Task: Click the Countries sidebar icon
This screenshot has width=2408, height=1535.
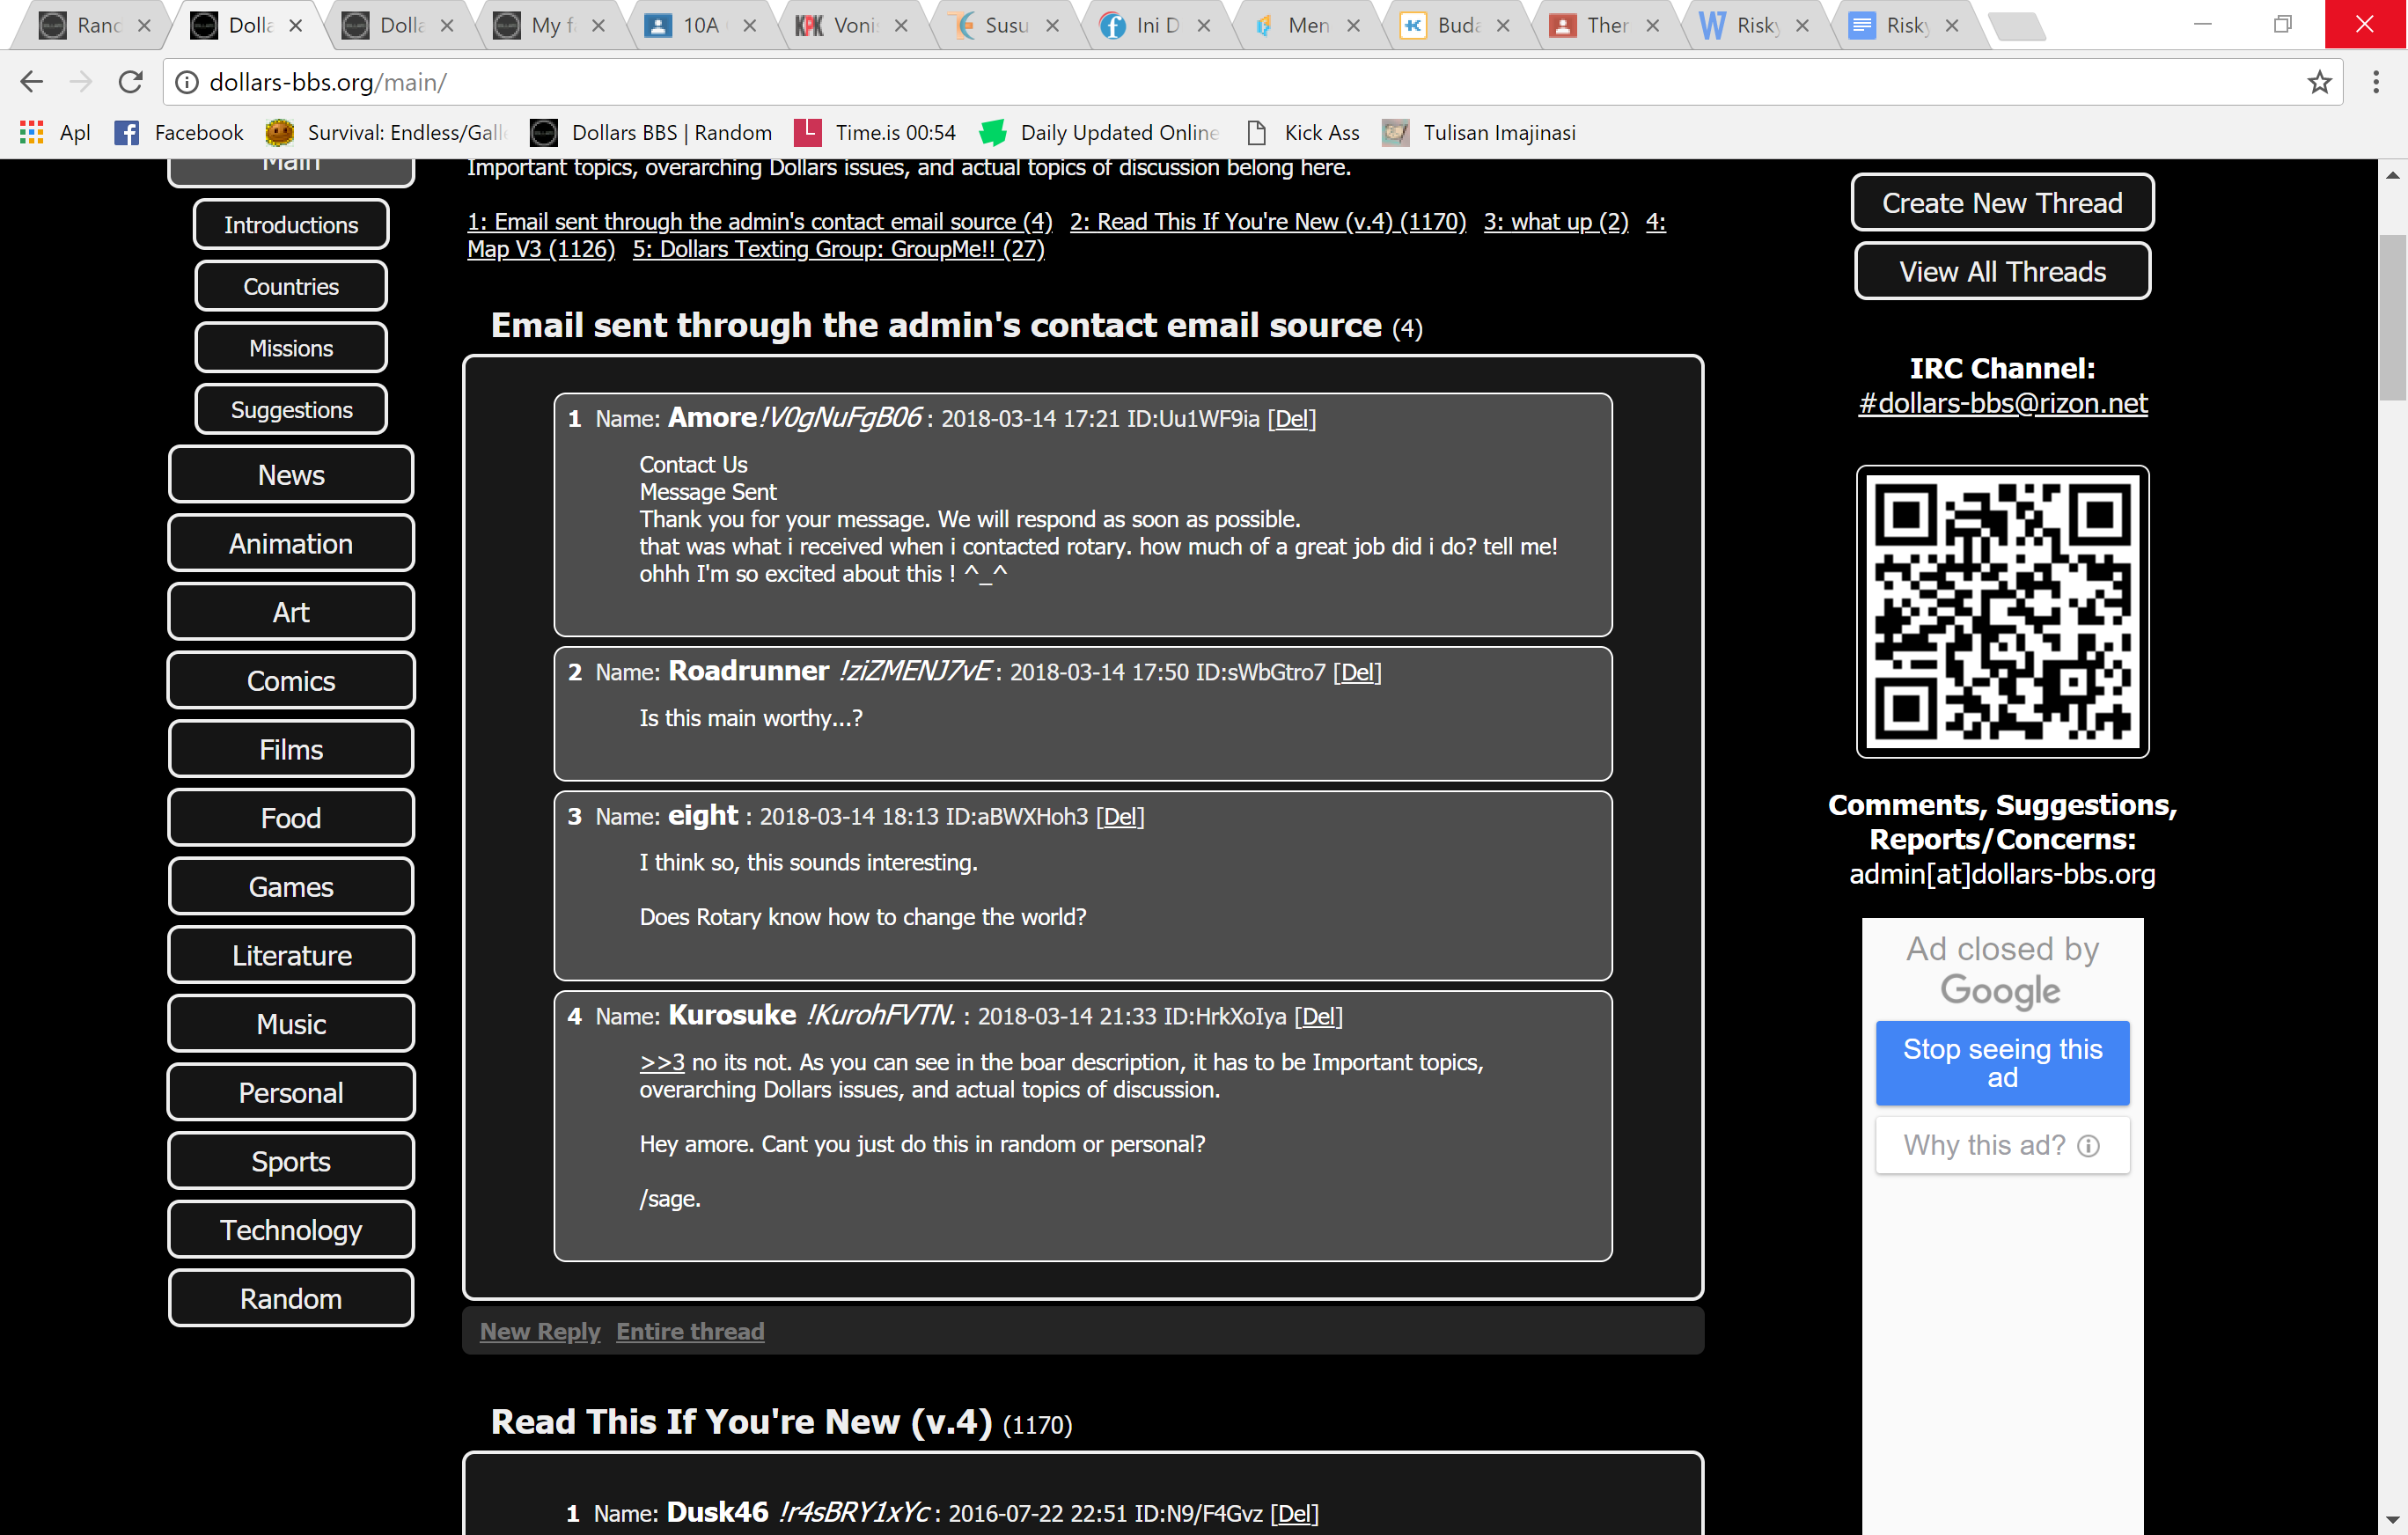Action: coord(291,286)
